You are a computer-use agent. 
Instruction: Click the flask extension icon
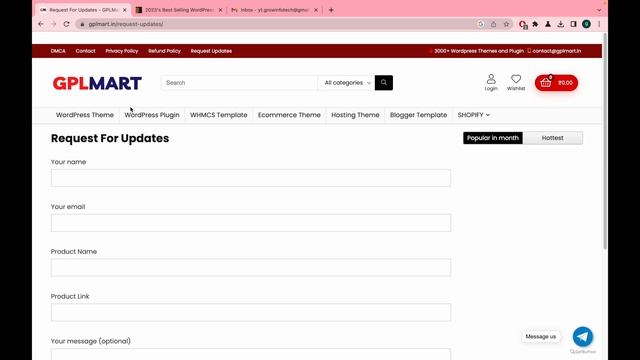coord(548,24)
